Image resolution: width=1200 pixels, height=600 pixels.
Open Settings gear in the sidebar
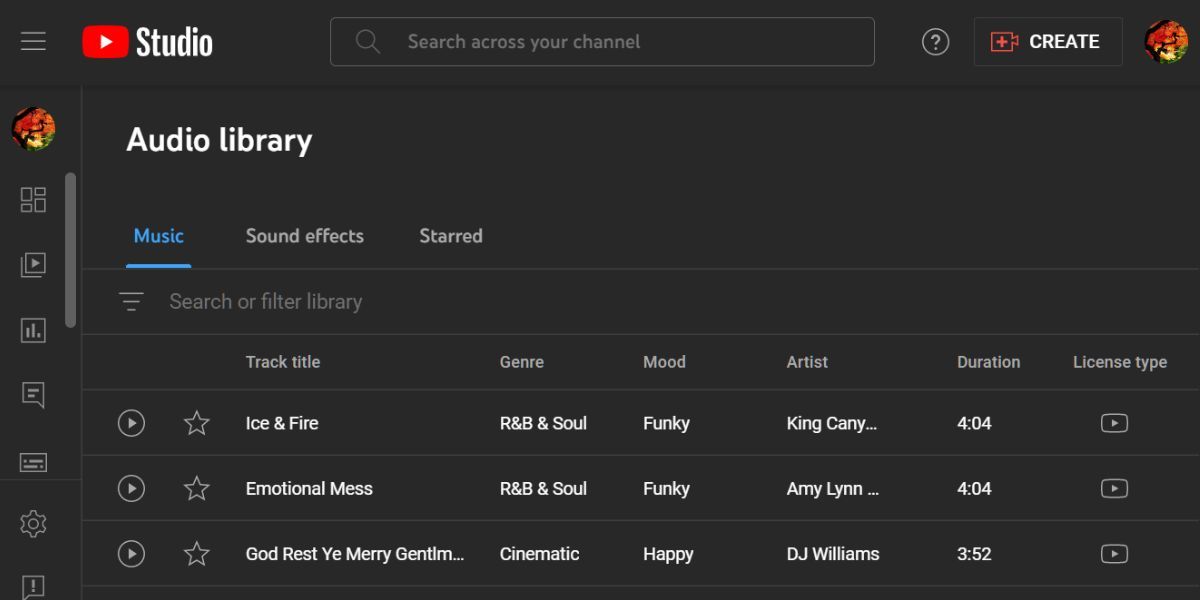33,523
